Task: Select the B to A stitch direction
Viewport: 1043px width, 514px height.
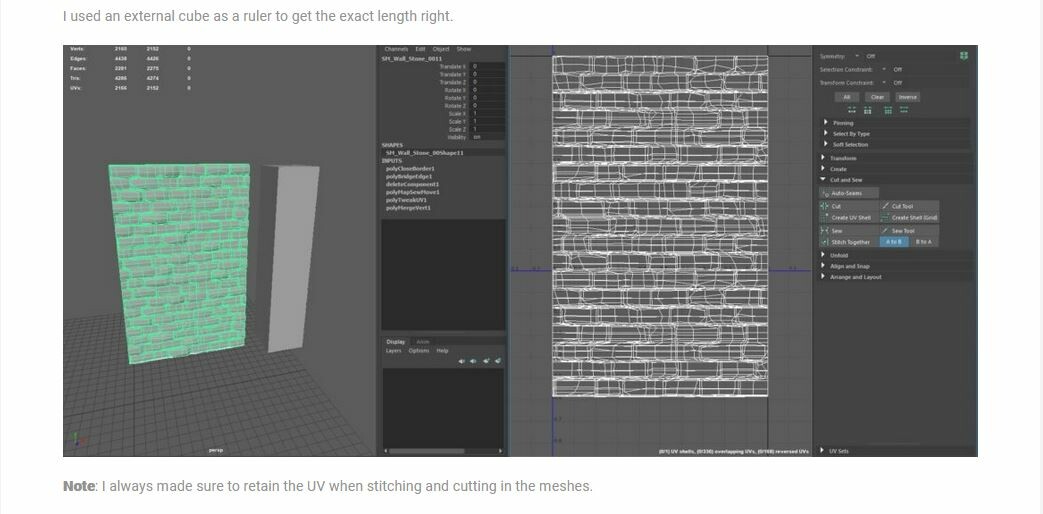Action: tap(923, 242)
